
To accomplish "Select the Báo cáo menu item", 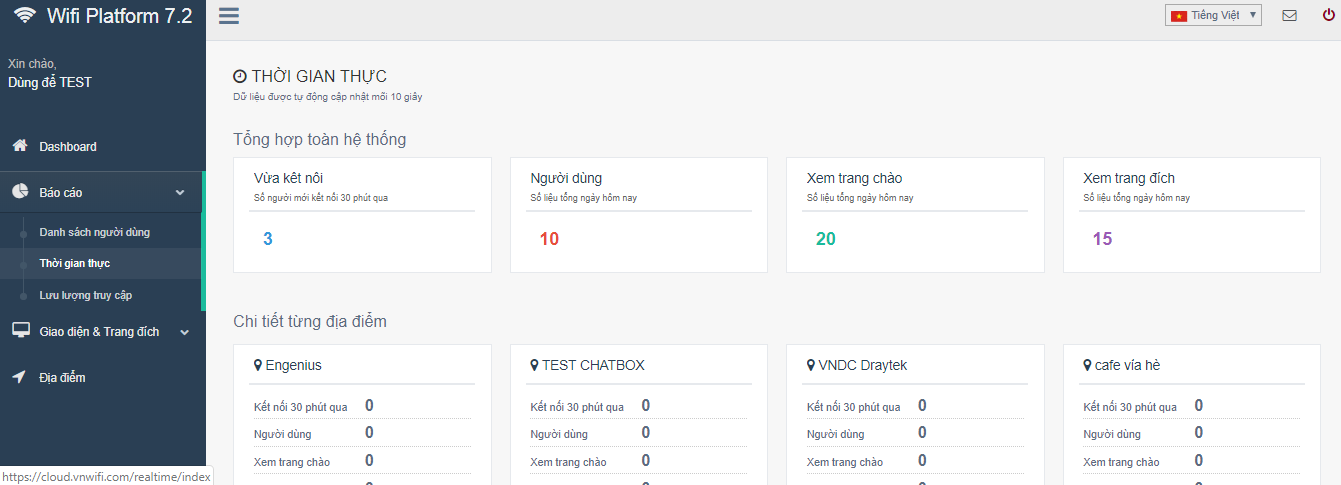I will point(101,192).
